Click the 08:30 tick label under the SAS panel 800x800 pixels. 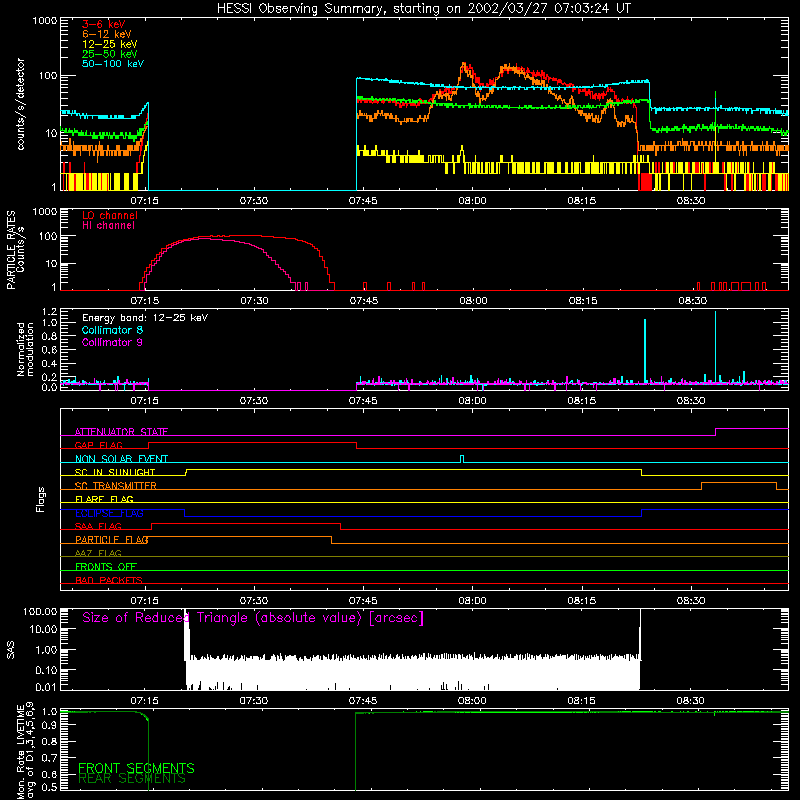pyautogui.click(x=690, y=701)
